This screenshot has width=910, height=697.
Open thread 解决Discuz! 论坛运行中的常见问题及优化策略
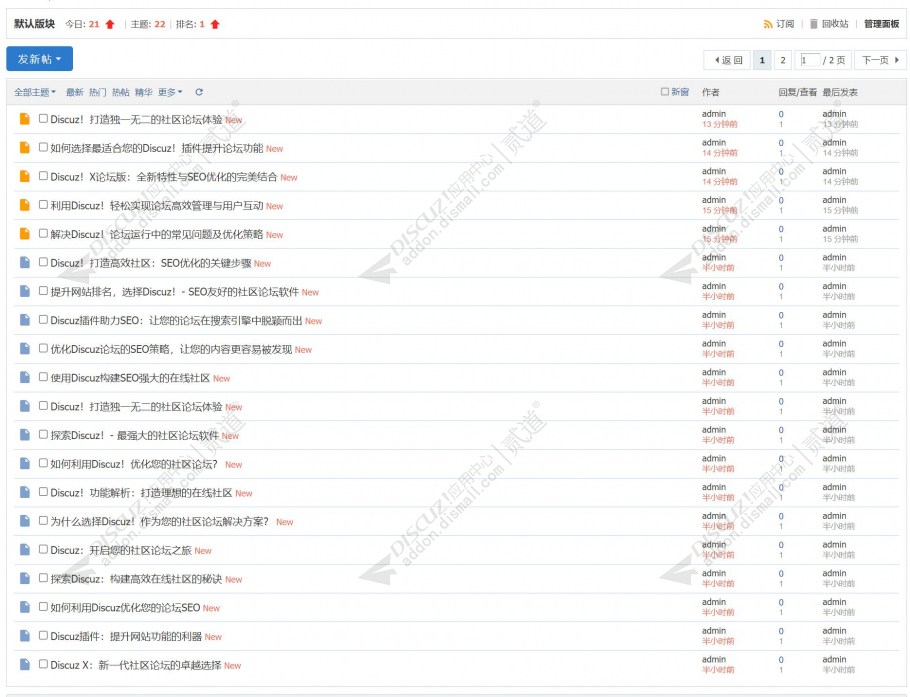pyautogui.click(x=157, y=234)
